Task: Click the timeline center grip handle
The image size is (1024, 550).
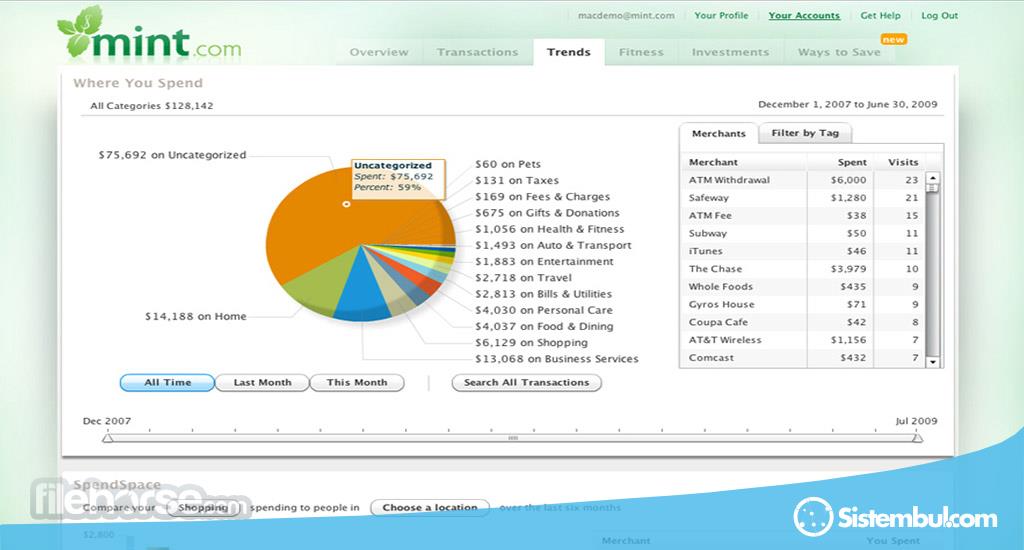Action: (x=513, y=438)
